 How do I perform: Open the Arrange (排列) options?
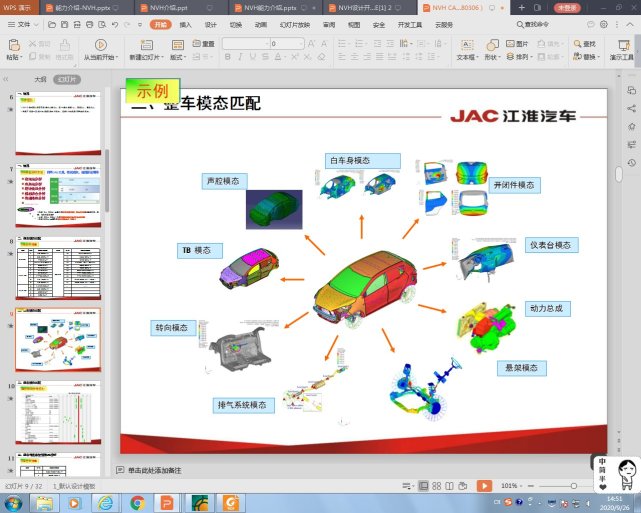tap(519, 56)
